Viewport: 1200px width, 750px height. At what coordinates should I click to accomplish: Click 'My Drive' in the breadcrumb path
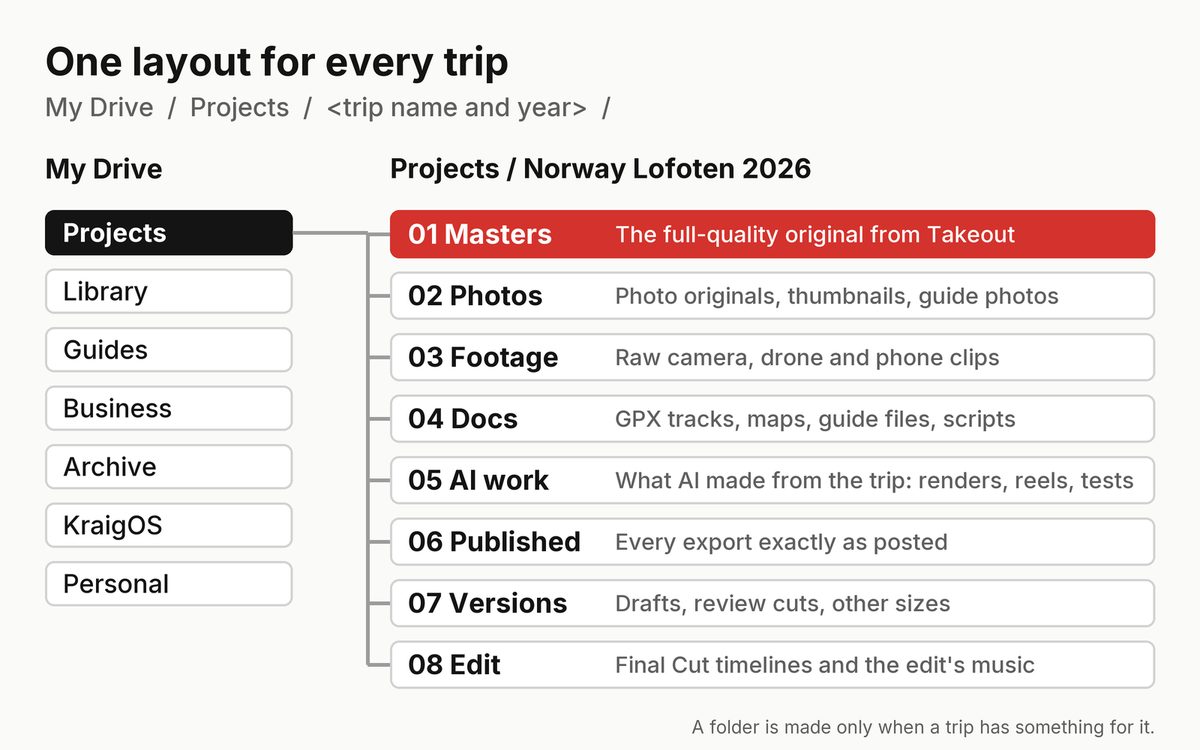pos(99,108)
